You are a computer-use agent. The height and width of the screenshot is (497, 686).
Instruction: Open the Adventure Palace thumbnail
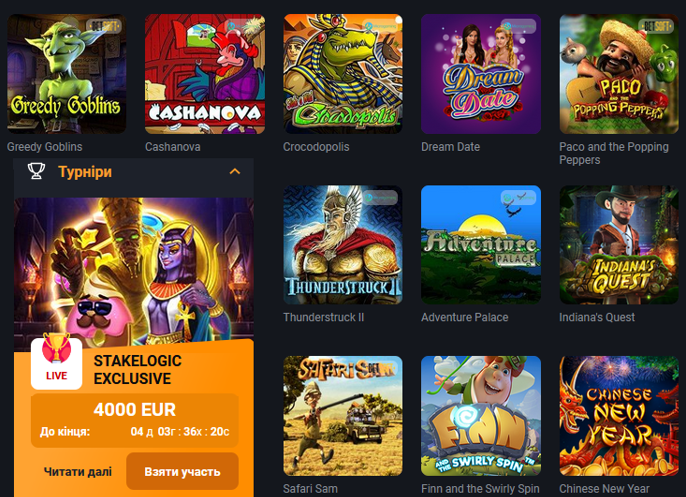(x=481, y=245)
